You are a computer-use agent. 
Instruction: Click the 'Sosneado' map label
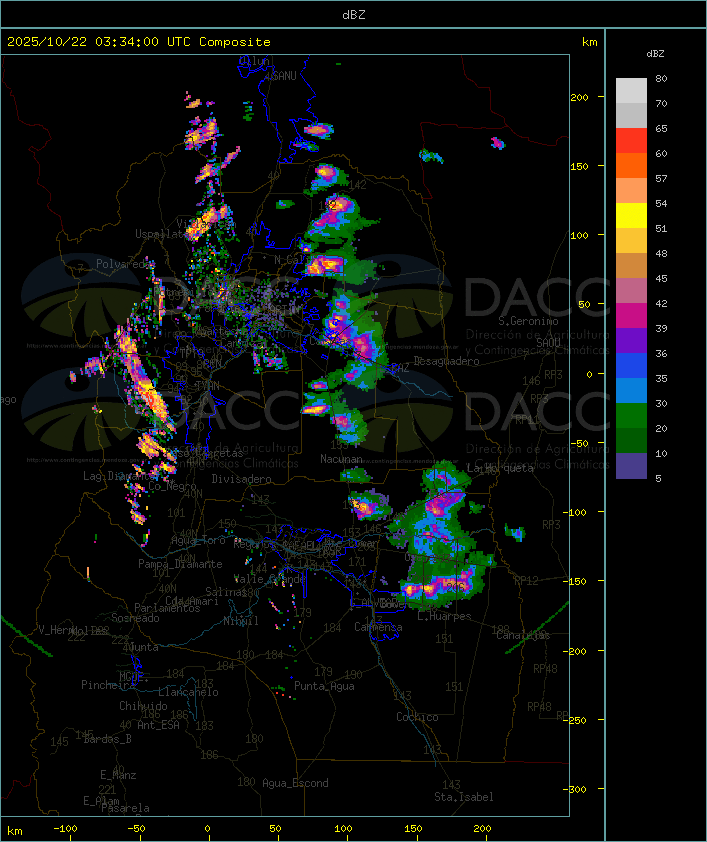[x=135, y=618]
